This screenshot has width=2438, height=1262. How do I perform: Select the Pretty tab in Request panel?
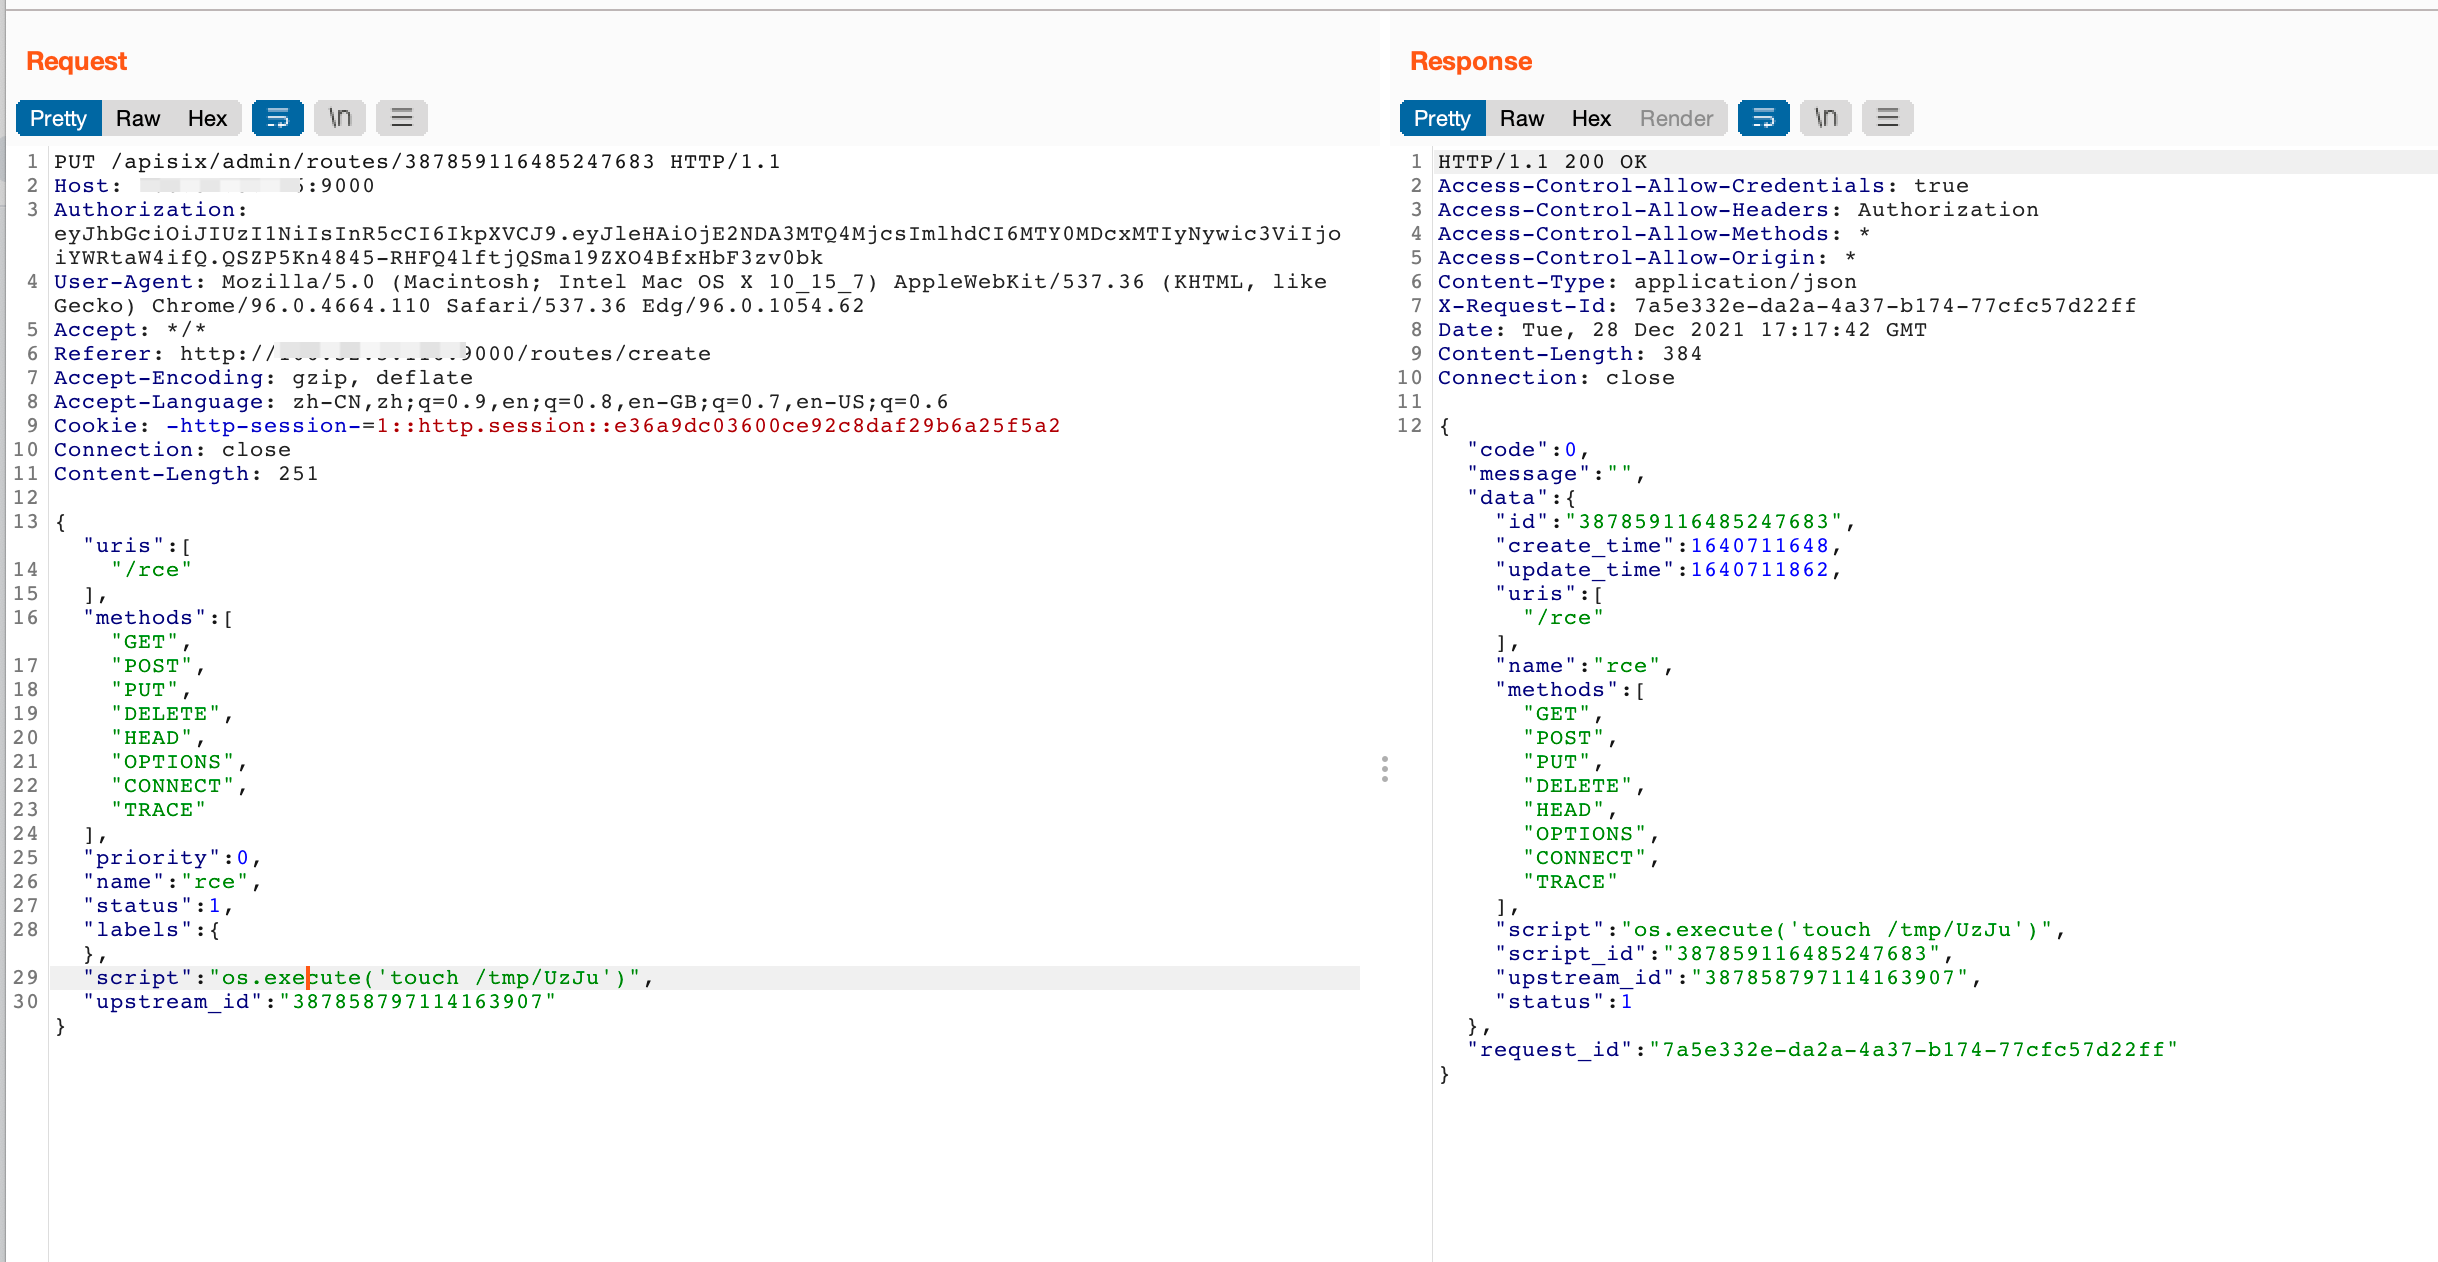pos(58,118)
